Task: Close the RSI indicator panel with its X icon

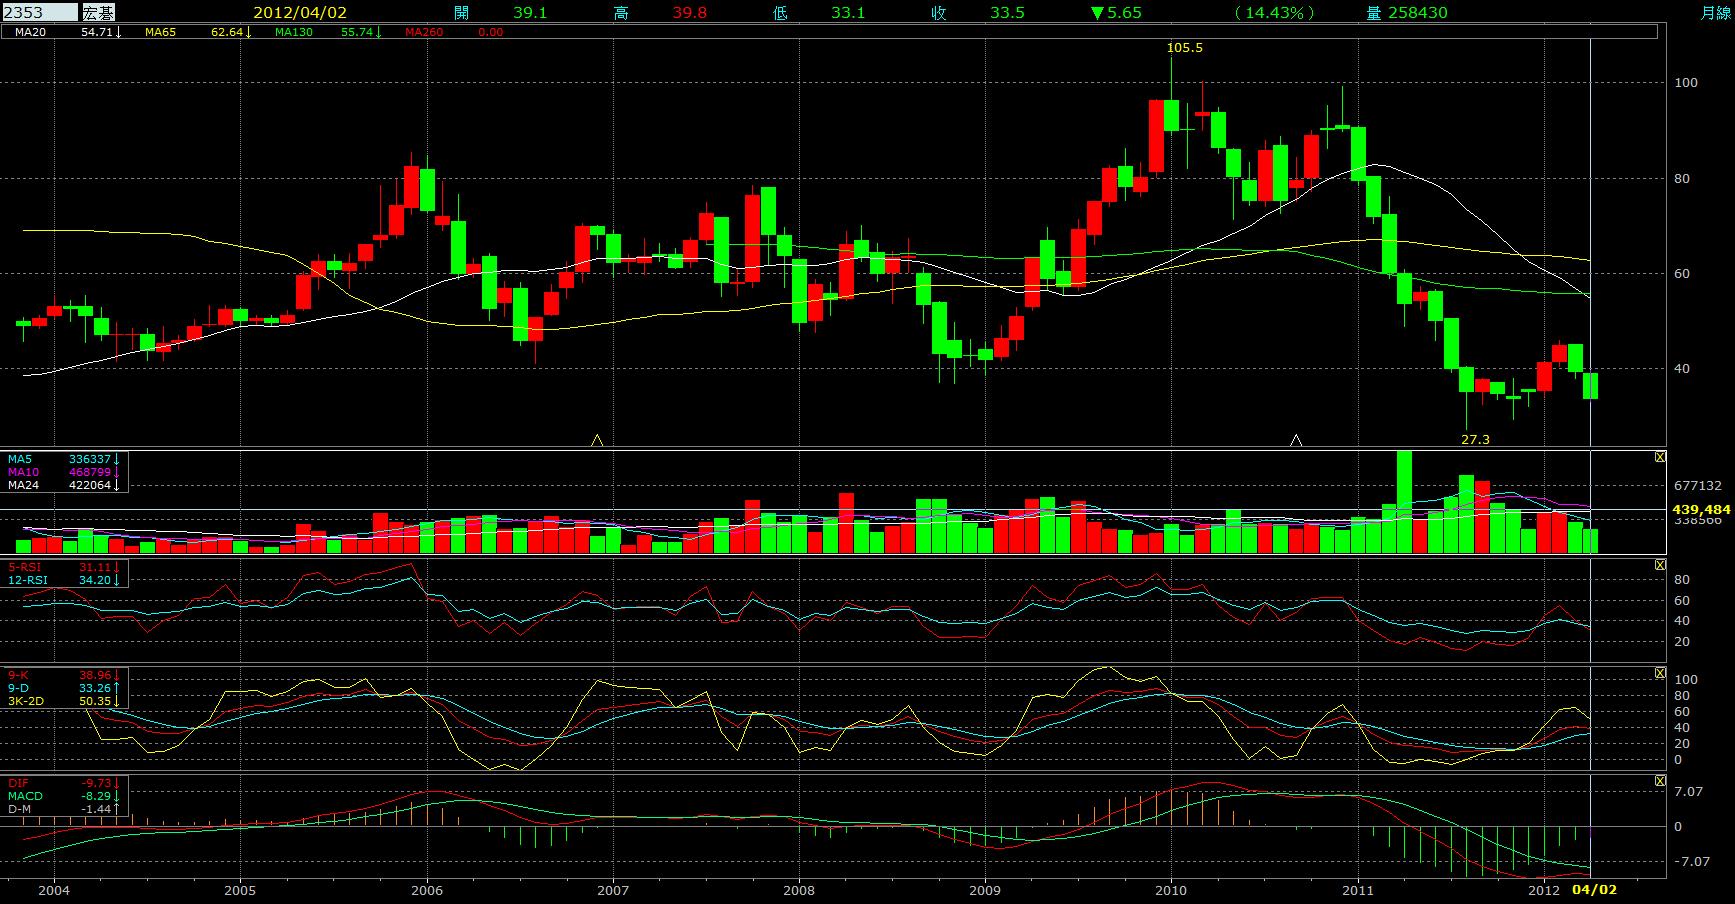Action: (x=1661, y=565)
